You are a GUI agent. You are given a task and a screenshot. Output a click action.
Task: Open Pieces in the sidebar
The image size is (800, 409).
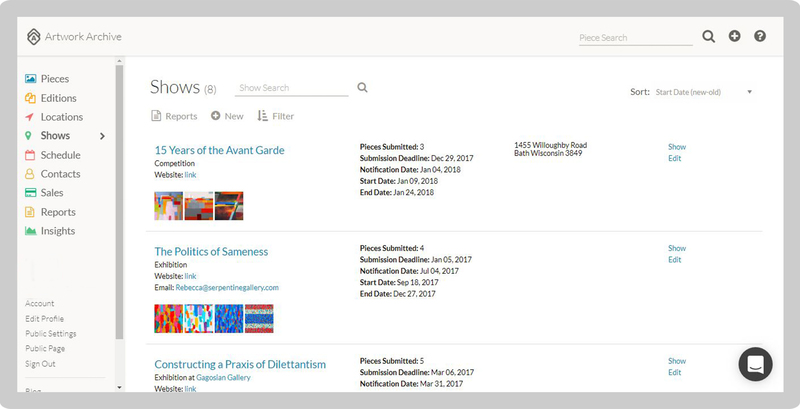pyautogui.click(x=54, y=79)
